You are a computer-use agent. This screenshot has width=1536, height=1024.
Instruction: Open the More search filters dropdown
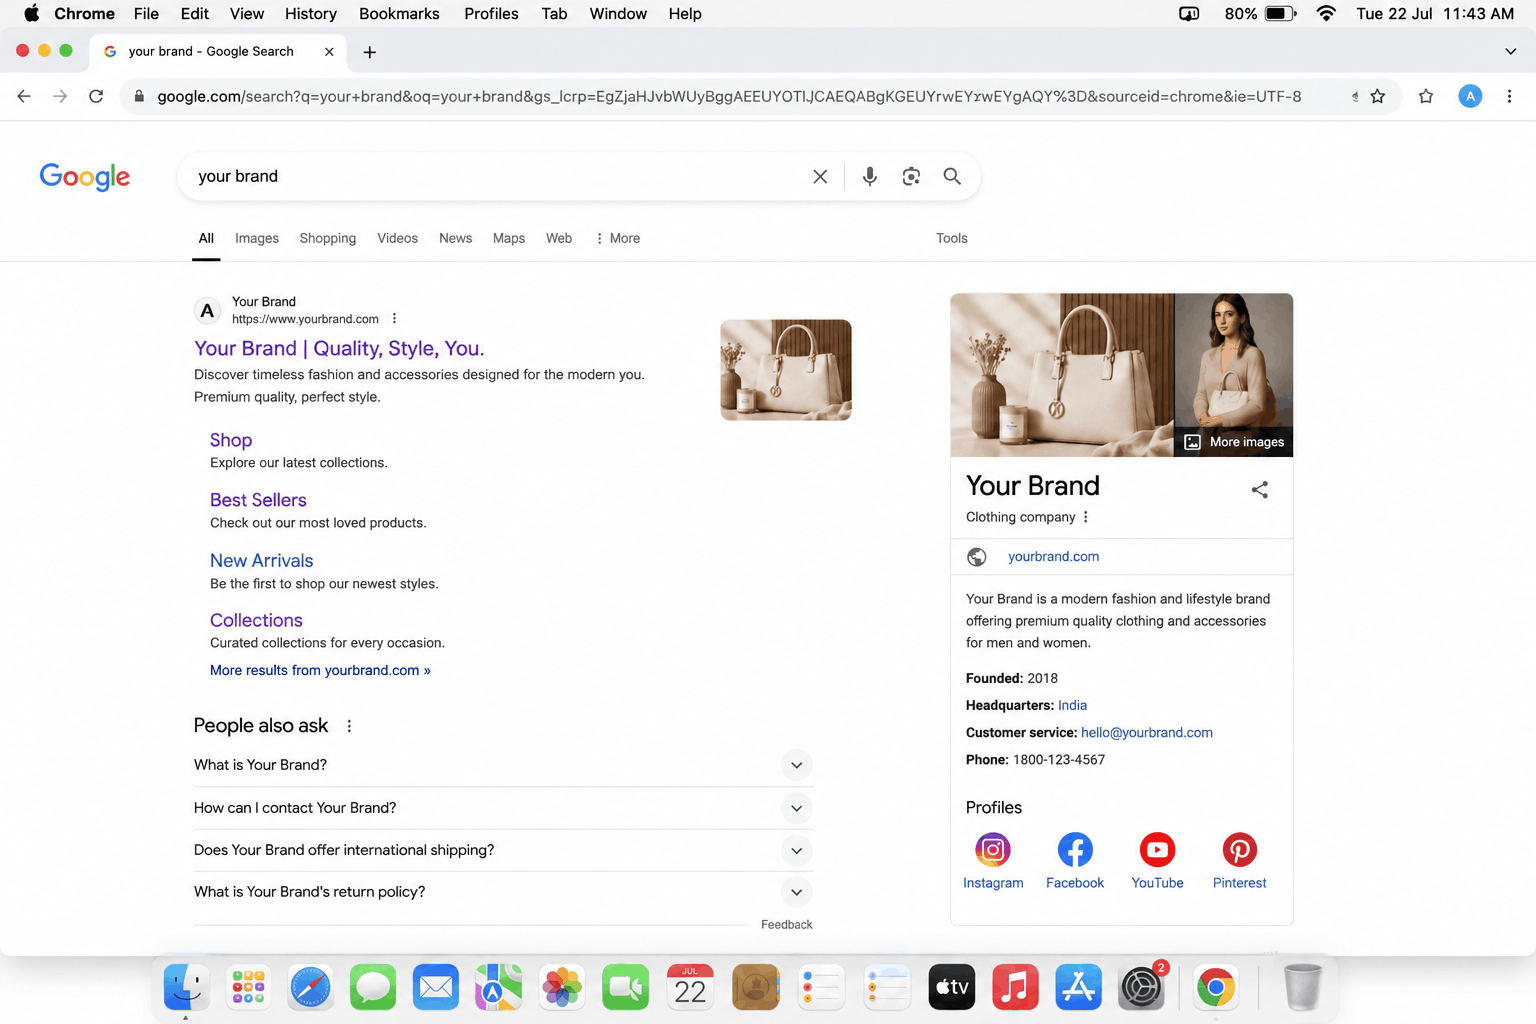point(617,238)
